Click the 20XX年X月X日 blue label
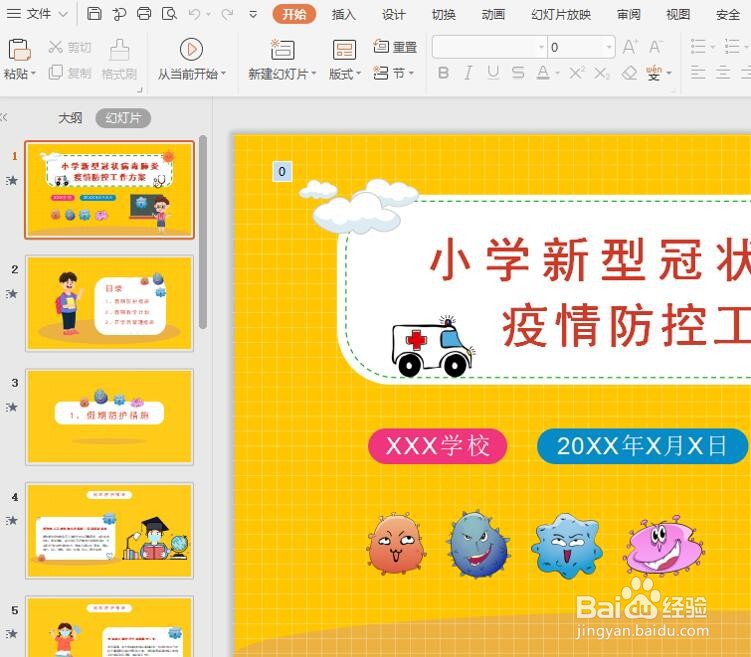The height and width of the screenshot is (657, 751). point(642,446)
